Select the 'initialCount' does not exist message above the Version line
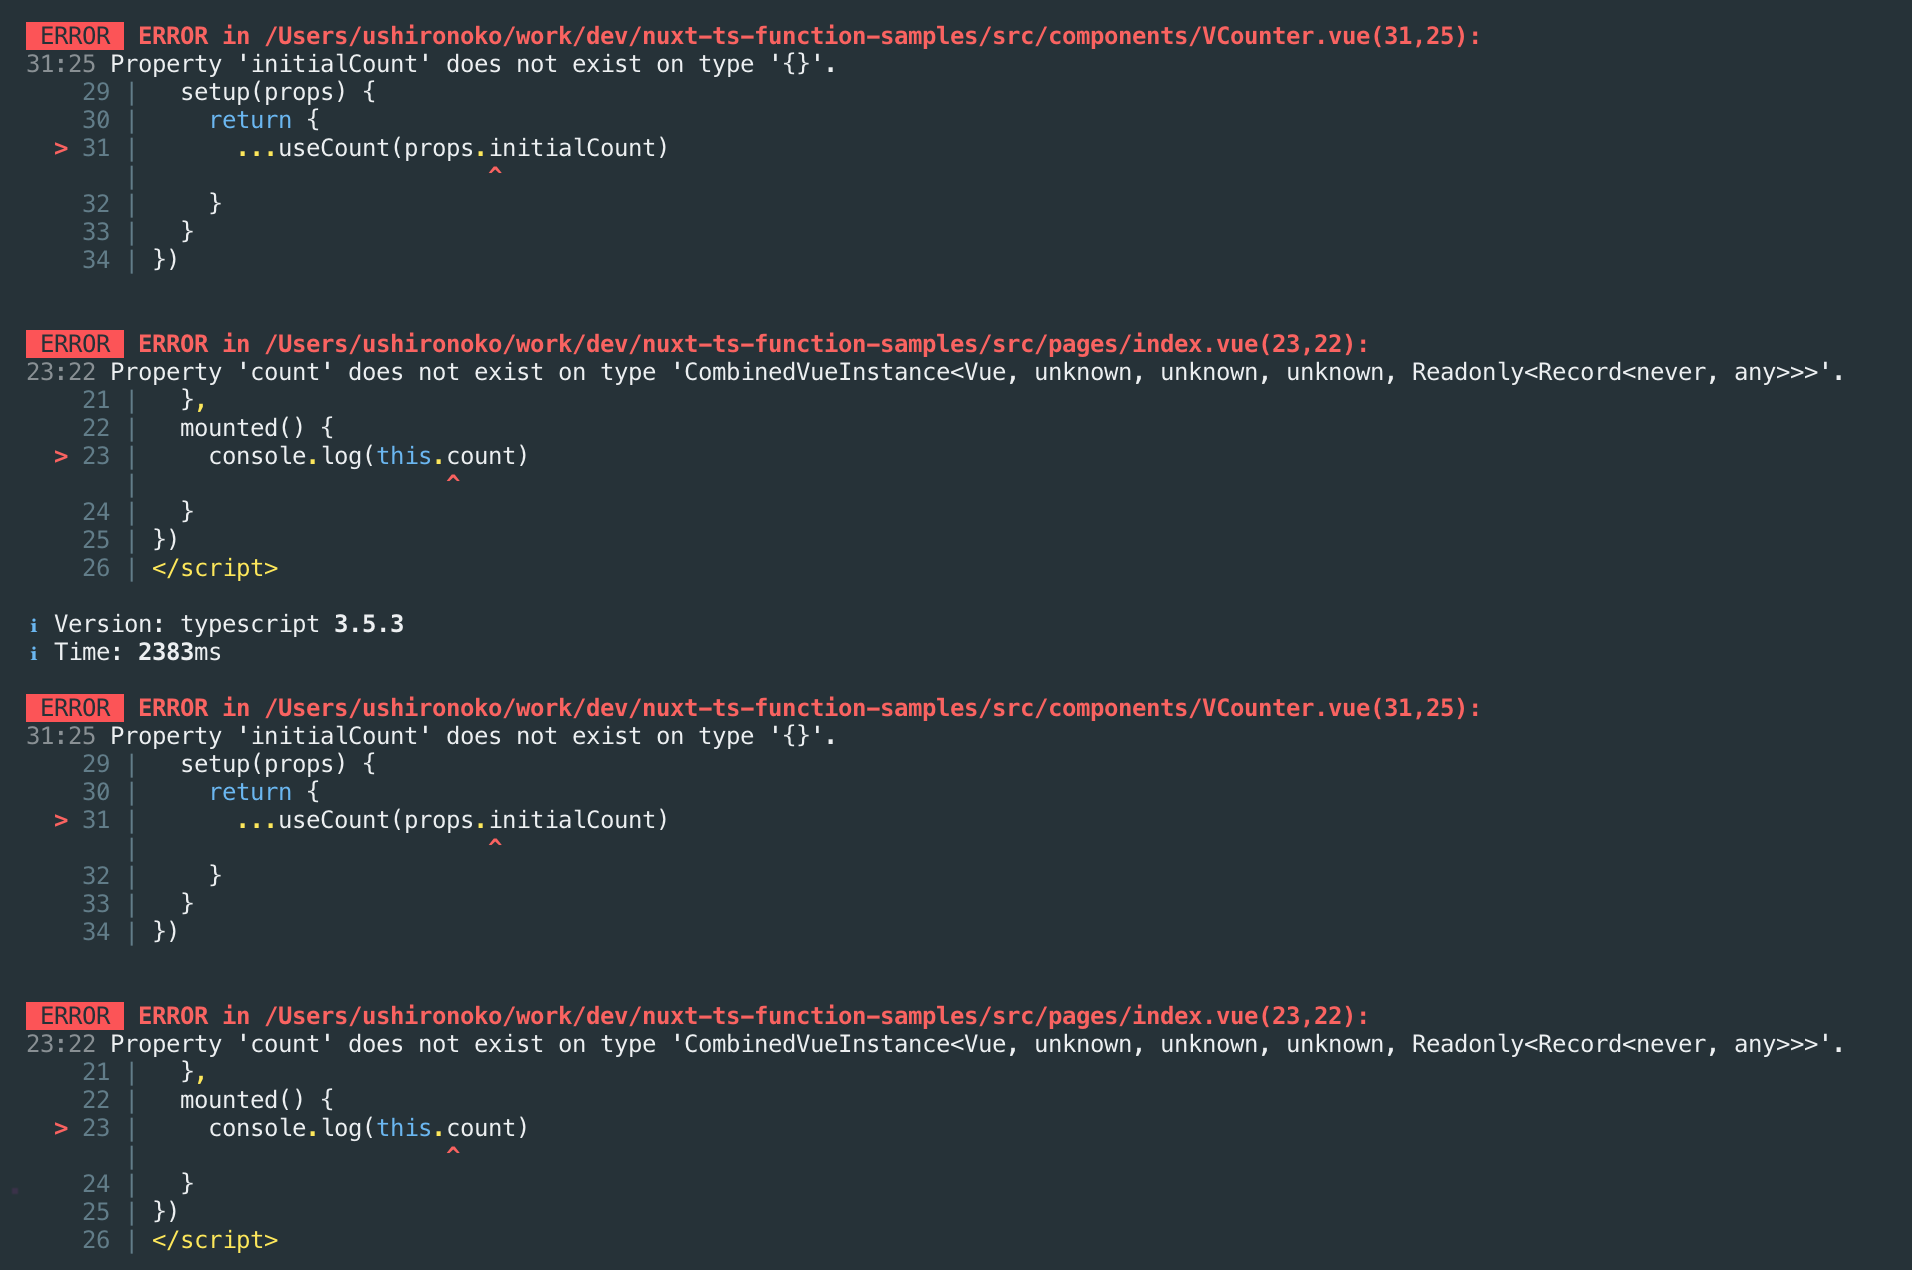 pyautogui.click(x=473, y=64)
